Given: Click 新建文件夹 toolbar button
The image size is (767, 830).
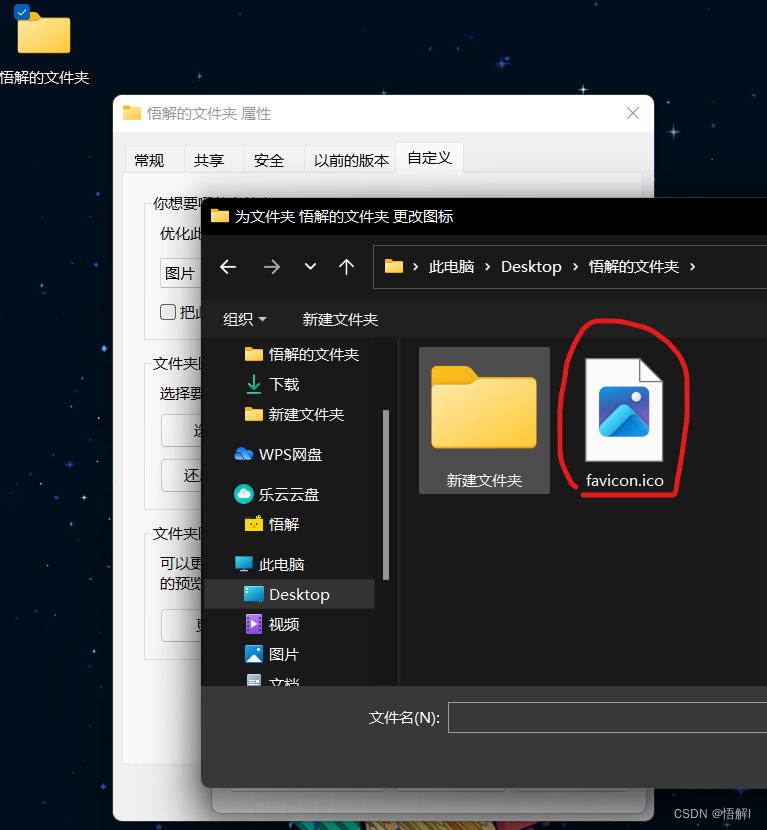Looking at the screenshot, I should tap(340, 319).
